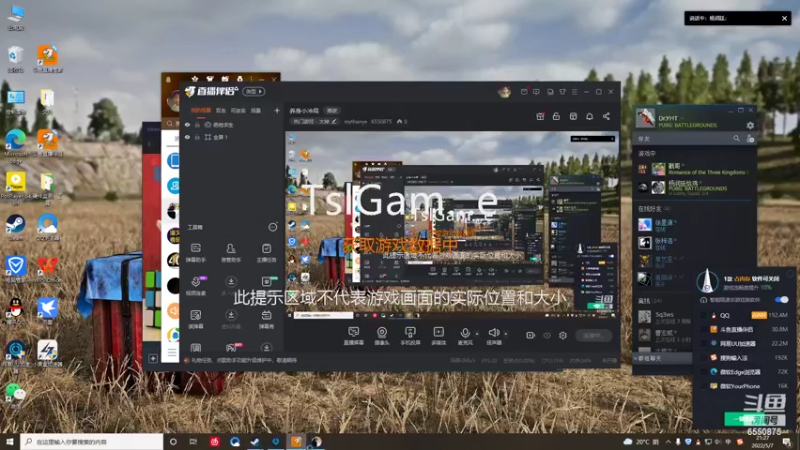Screen dimensions: 800x450
Task: Check the QQ process checkbox
Action: (704, 315)
